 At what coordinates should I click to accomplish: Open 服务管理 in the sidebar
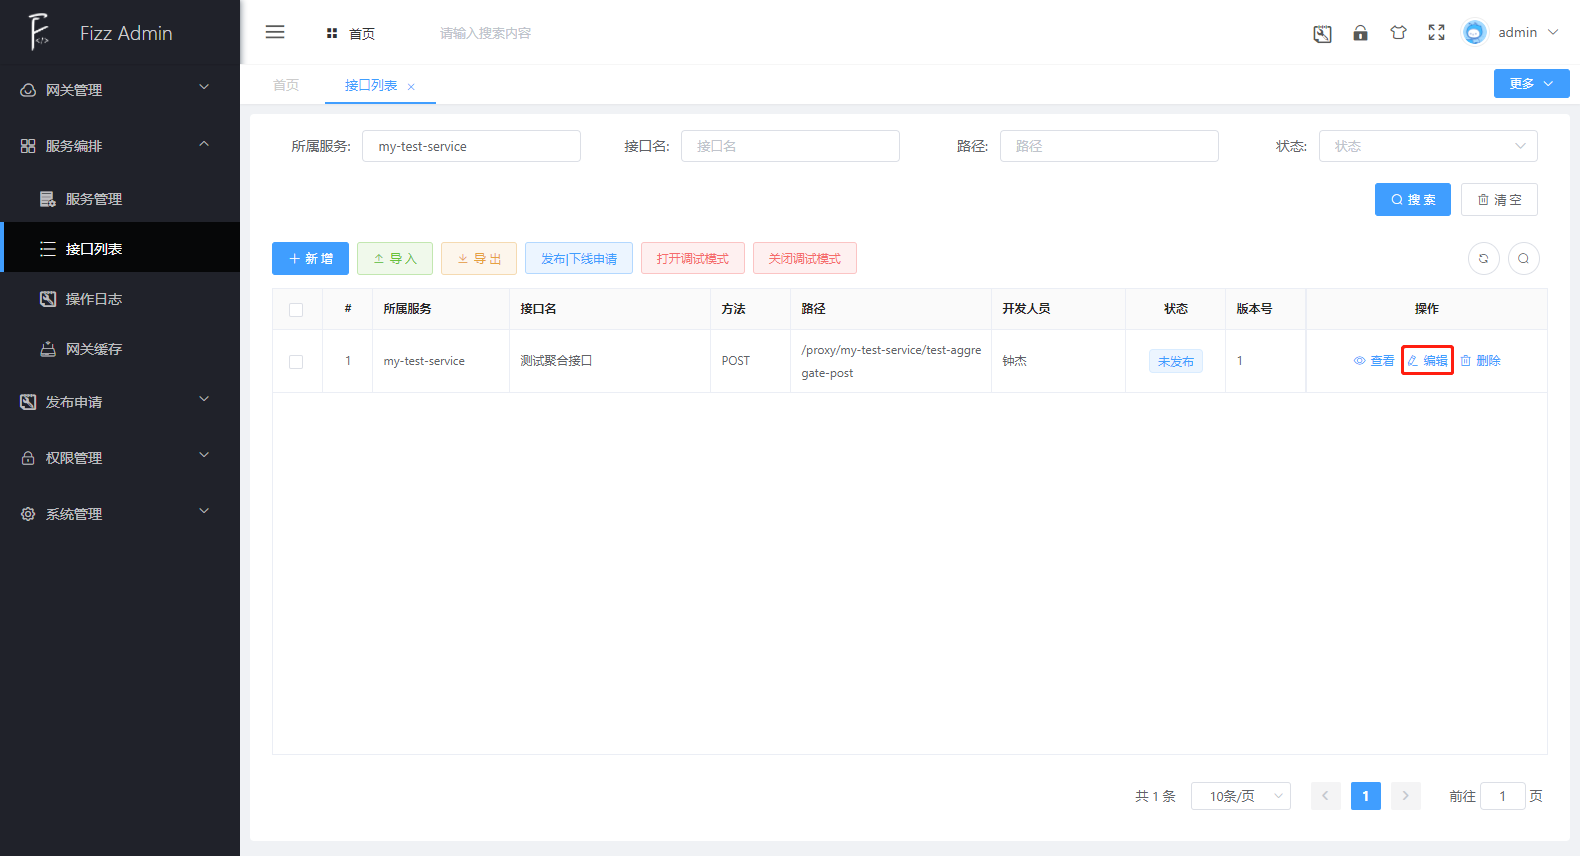pos(94,199)
